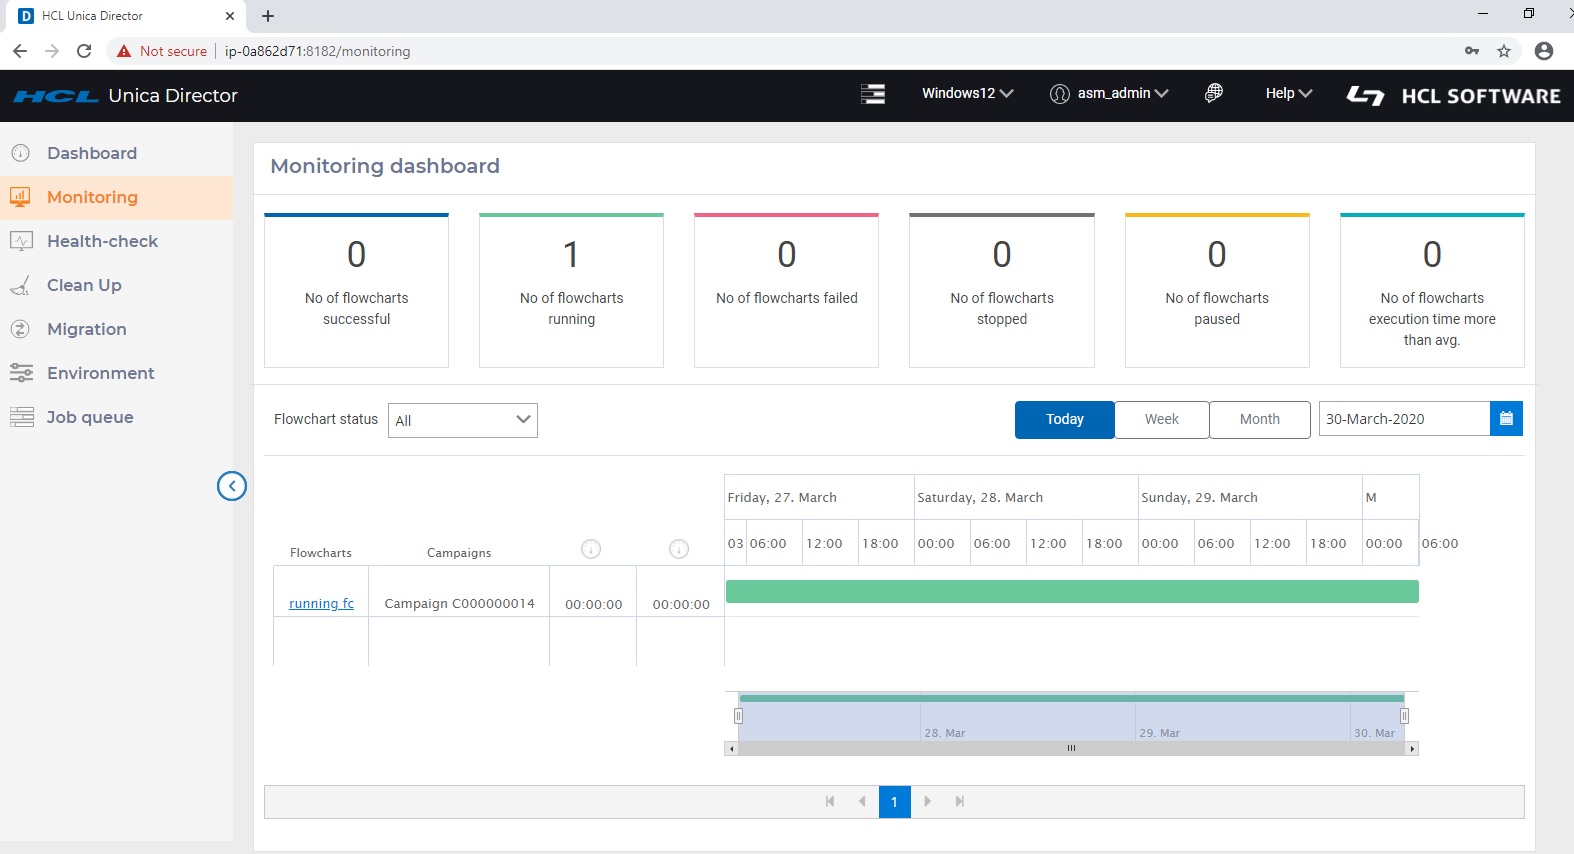Click the left handle of the range selector
The width and height of the screenshot is (1574, 854).
pos(738,716)
